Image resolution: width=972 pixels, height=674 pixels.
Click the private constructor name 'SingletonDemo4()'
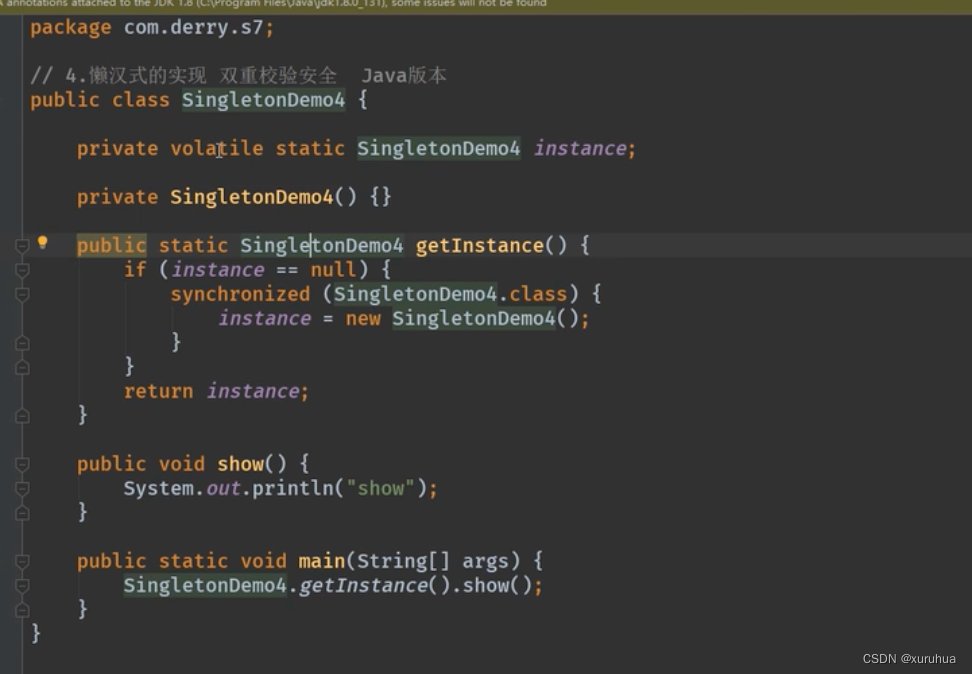(263, 197)
